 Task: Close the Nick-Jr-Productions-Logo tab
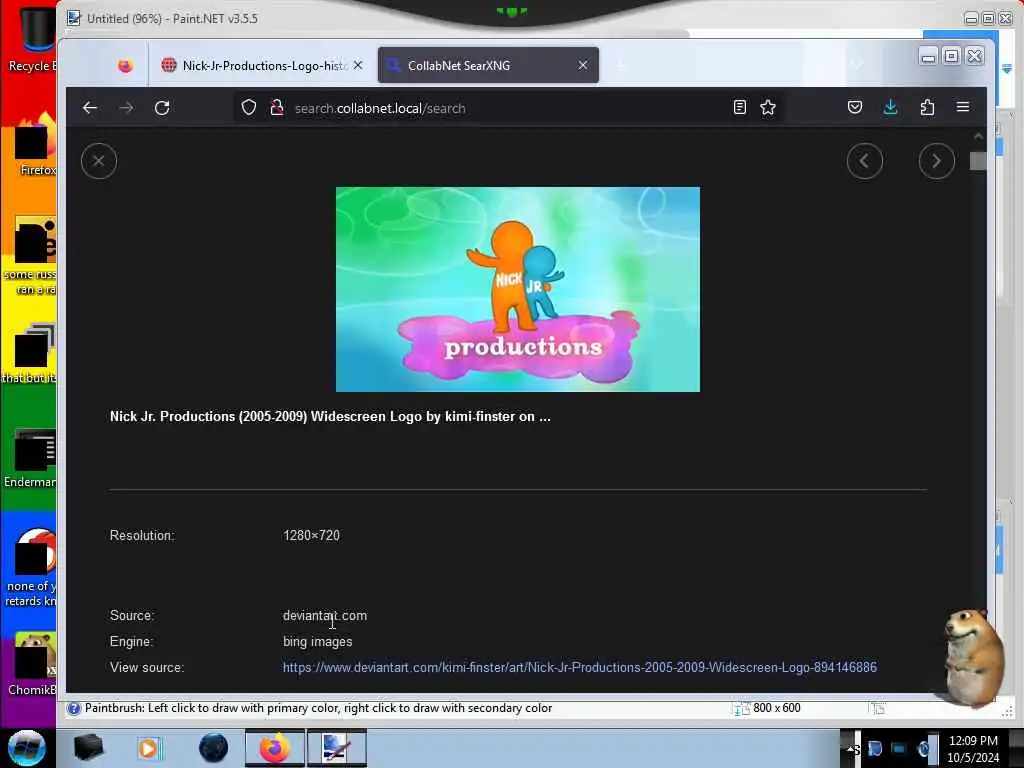click(358, 65)
